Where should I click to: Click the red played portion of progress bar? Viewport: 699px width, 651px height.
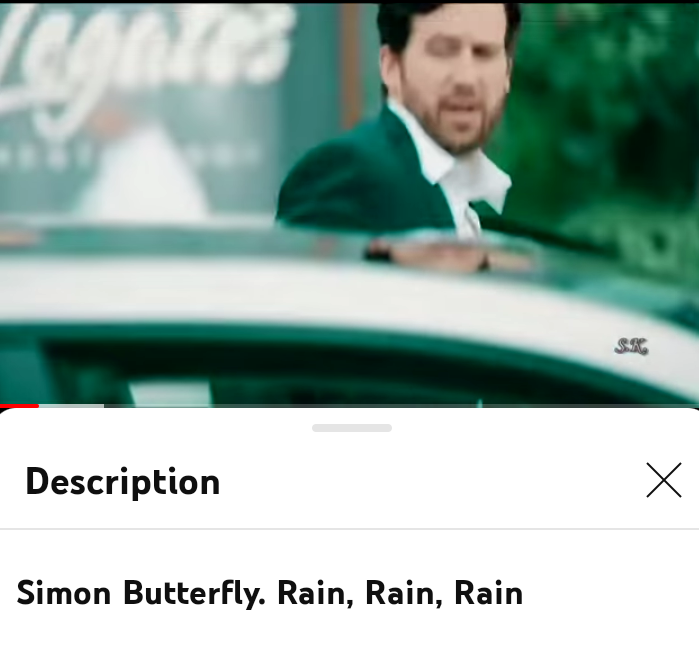[19, 406]
